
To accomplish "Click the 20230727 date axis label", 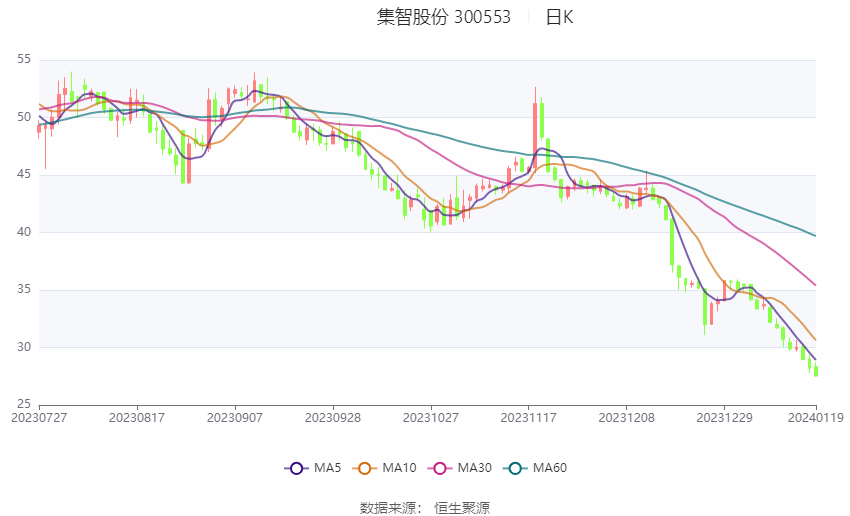I will [x=39, y=418].
